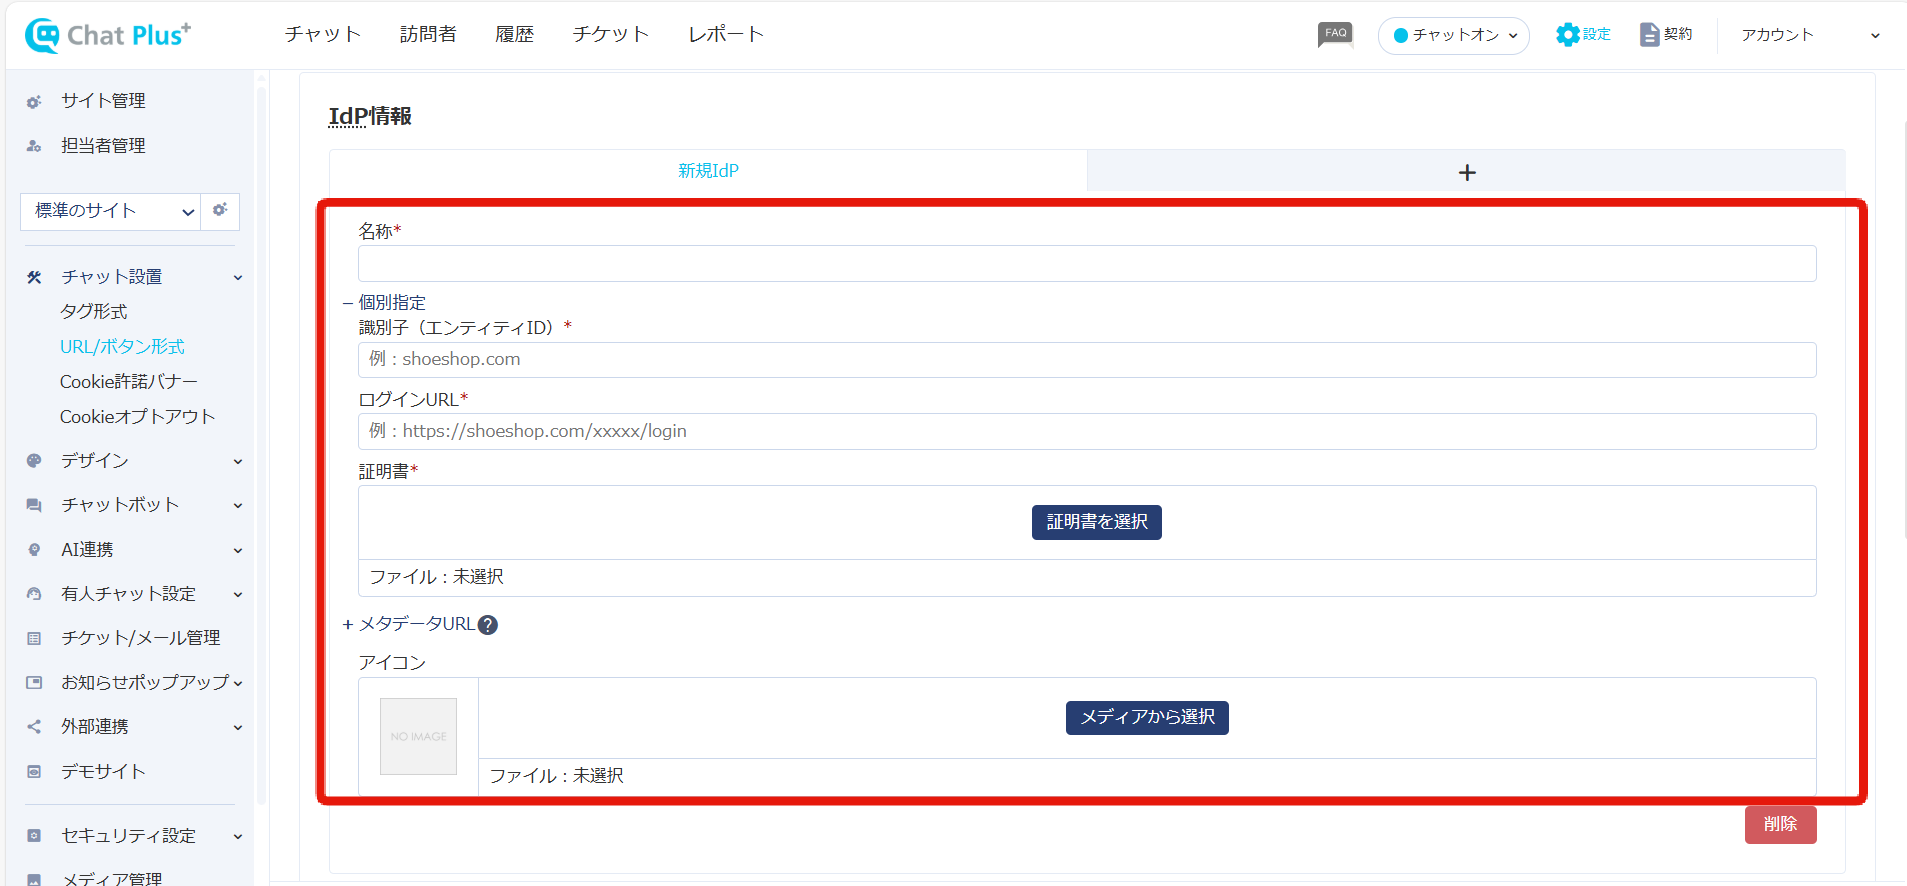This screenshot has width=1907, height=886.
Task: Open the レポート menu
Action: click(x=725, y=35)
